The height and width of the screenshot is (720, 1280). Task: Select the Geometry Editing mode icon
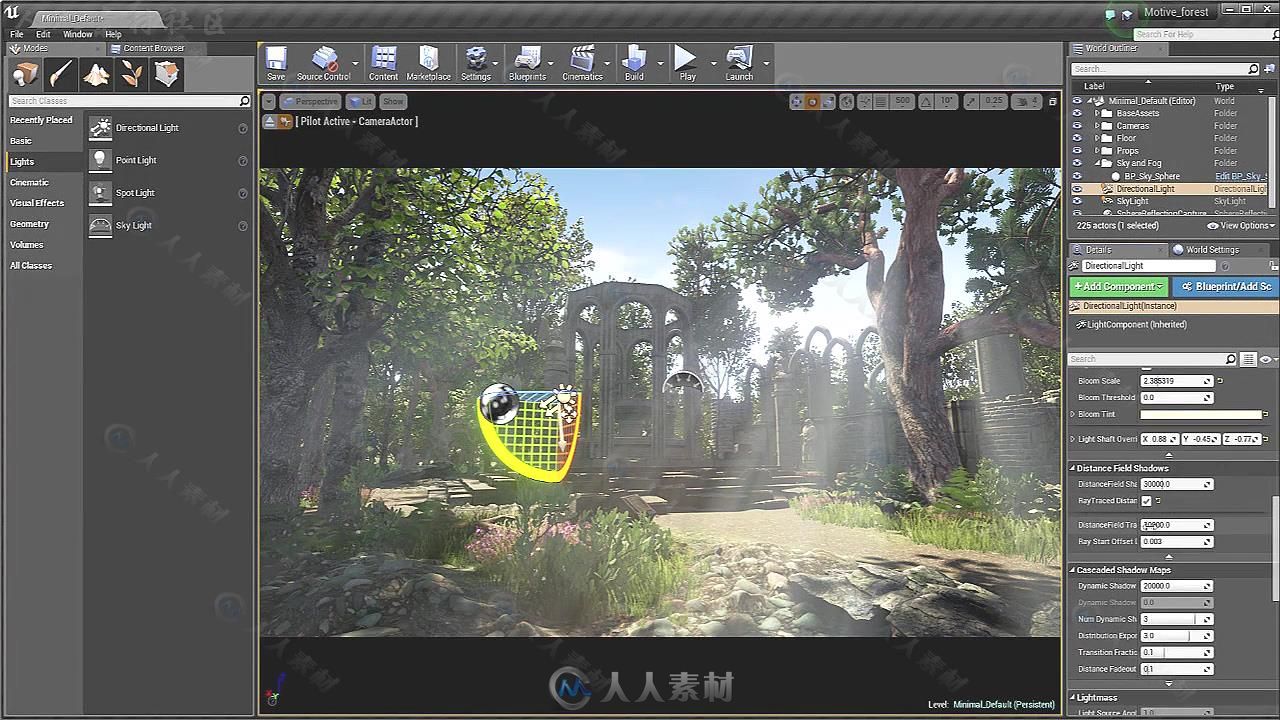click(x=167, y=74)
